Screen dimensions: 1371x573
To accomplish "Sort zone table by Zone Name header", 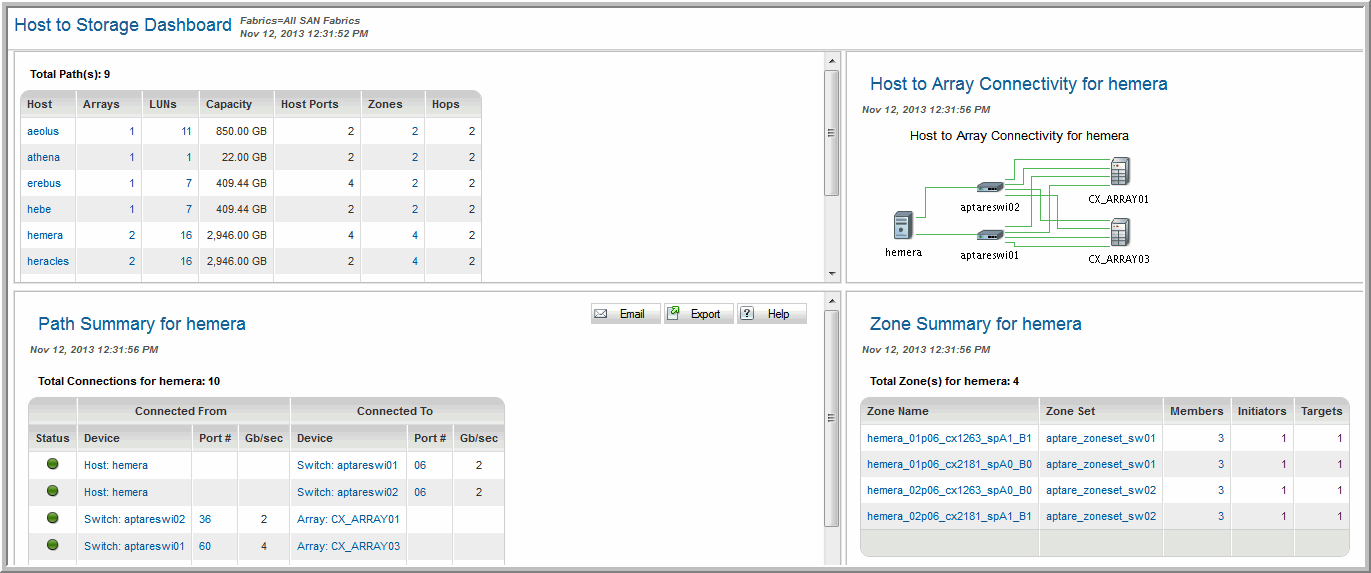I will (897, 411).
